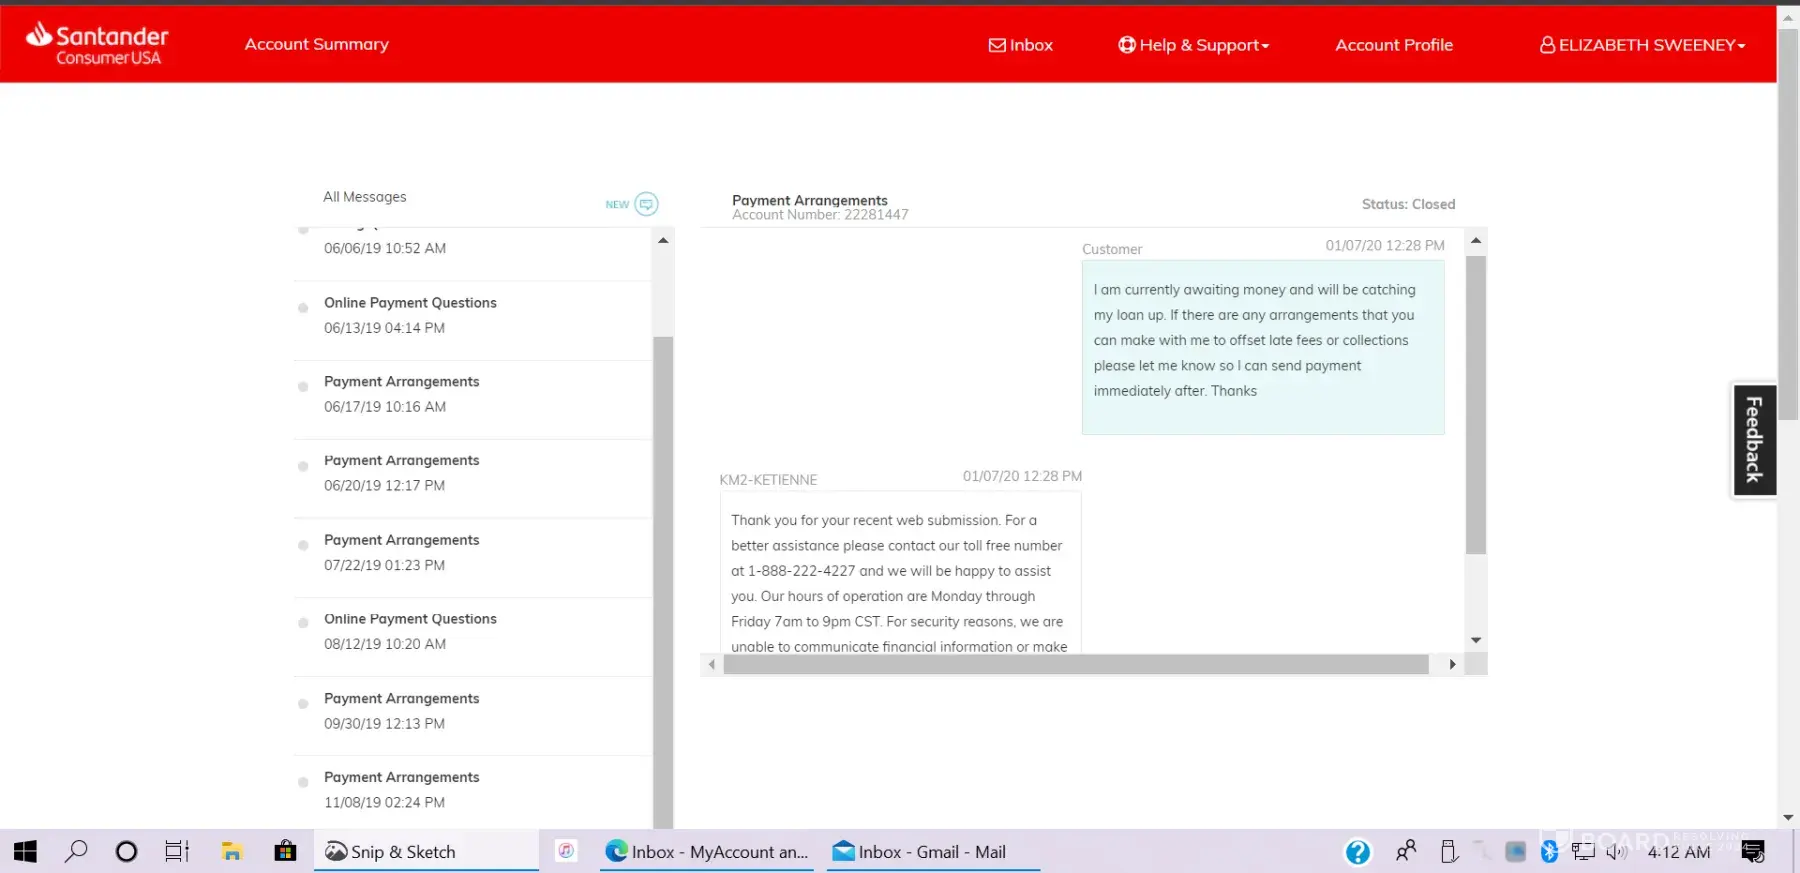Open Snip & Sketch from the taskbar

tap(391, 852)
